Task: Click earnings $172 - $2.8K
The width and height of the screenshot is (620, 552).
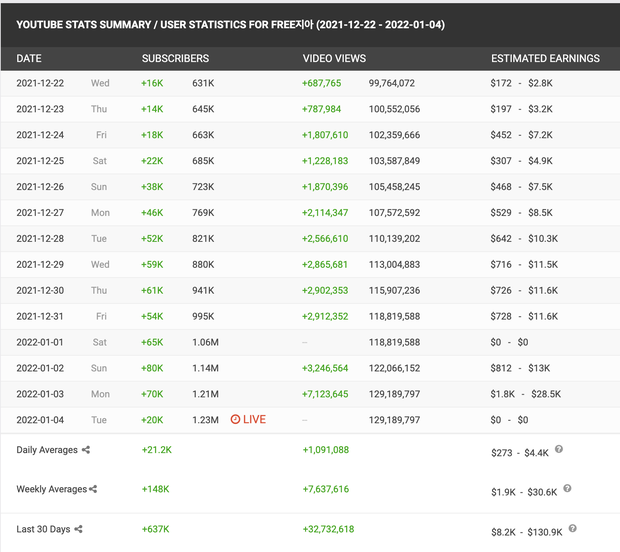Action: point(522,83)
